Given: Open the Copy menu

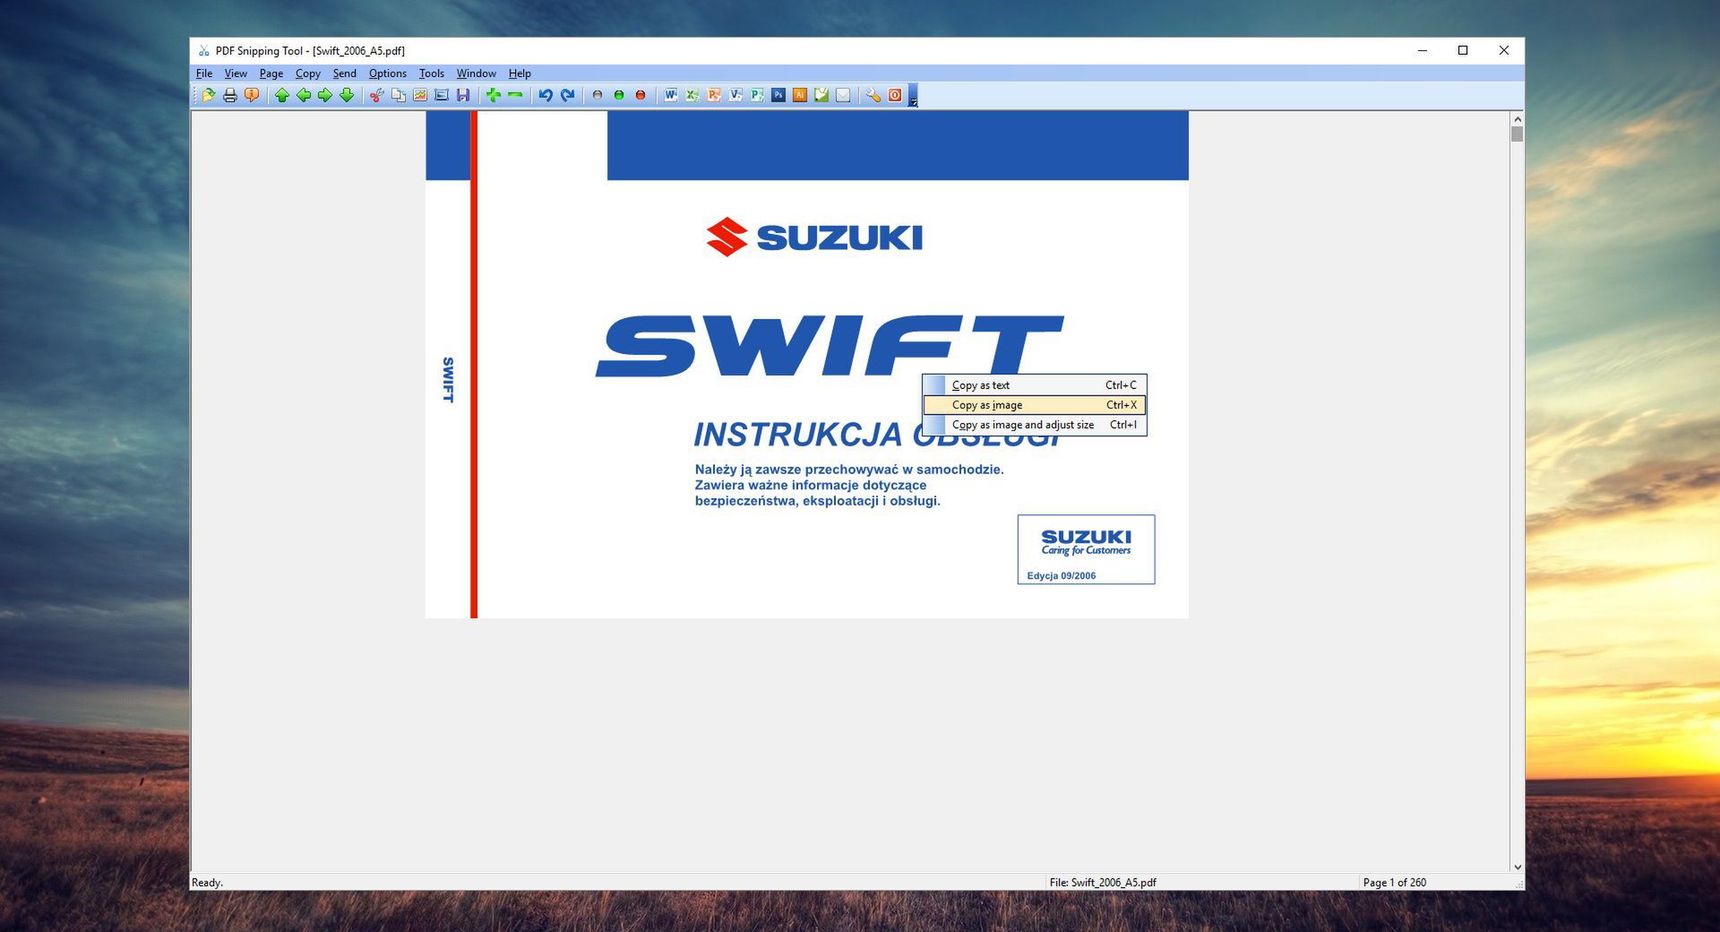Looking at the screenshot, I should pos(308,73).
